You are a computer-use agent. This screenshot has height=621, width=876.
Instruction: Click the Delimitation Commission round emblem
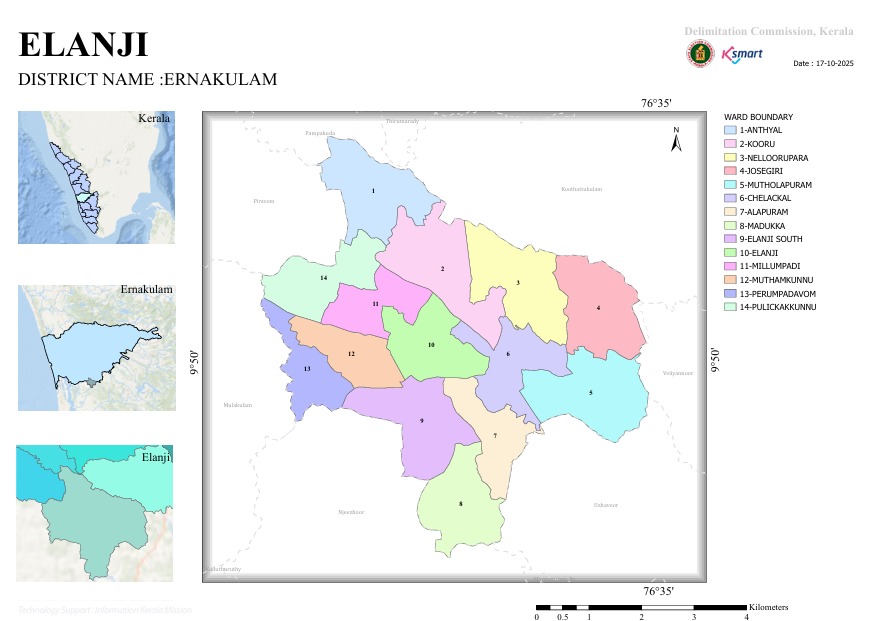700,54
